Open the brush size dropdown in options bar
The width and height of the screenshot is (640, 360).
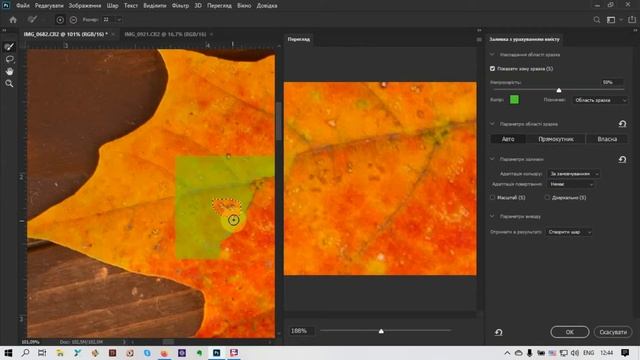pos(119,20)
